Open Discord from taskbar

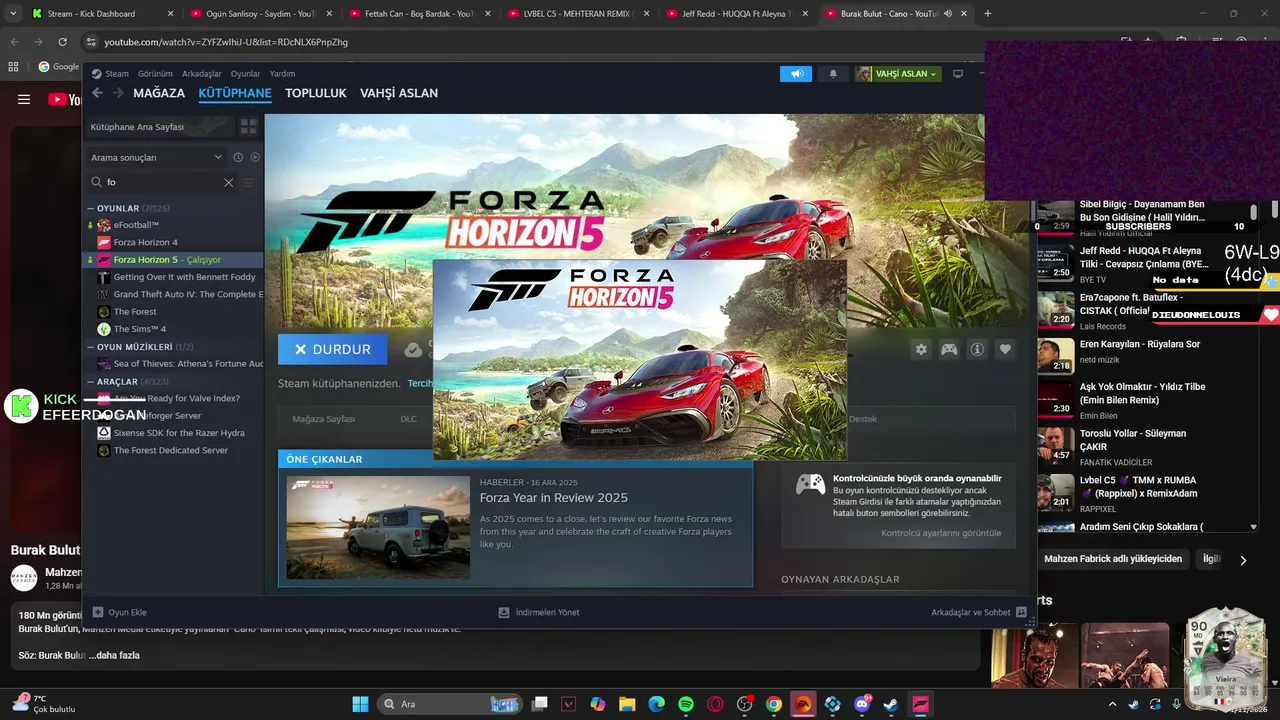point(862,704)
